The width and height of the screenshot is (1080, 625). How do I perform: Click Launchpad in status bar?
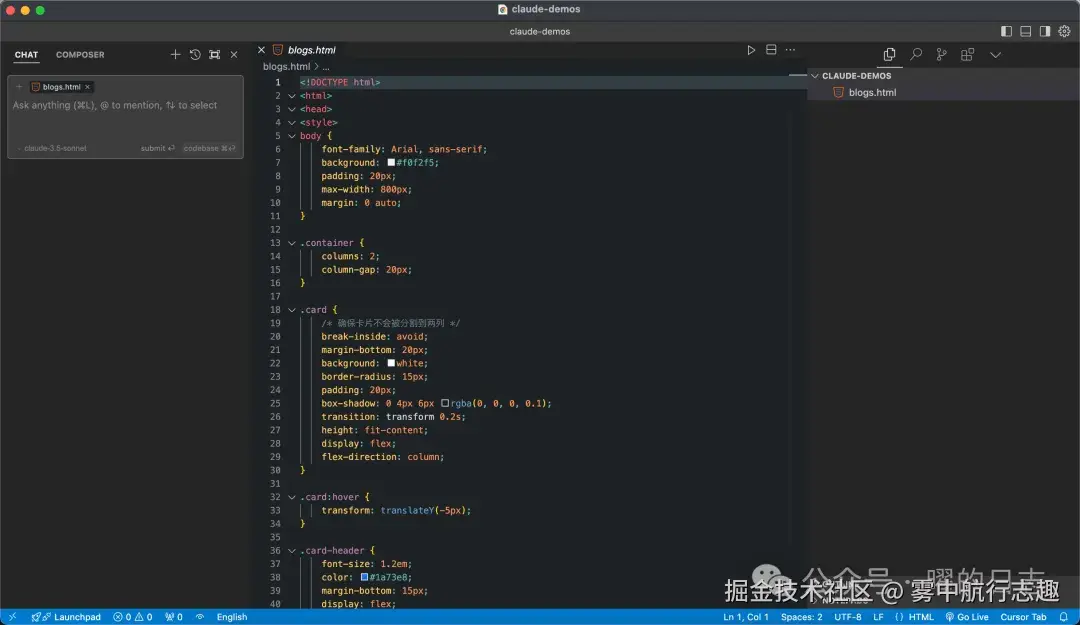coord(66,617)
